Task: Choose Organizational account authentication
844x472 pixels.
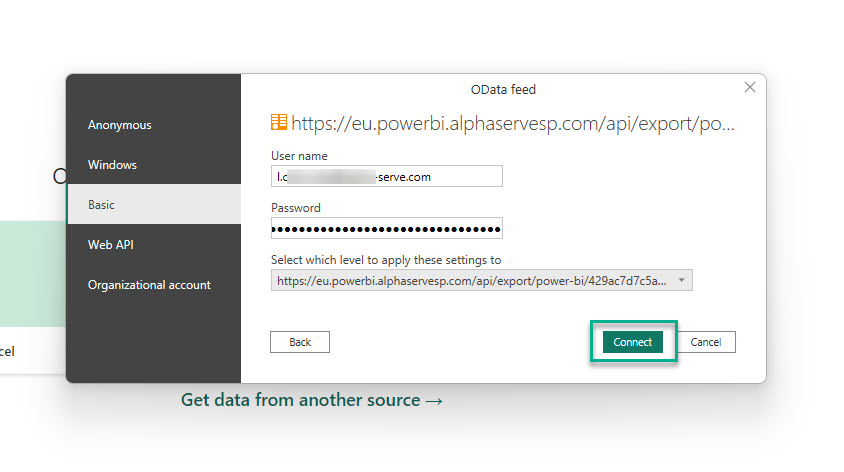Action: point(149,285)
